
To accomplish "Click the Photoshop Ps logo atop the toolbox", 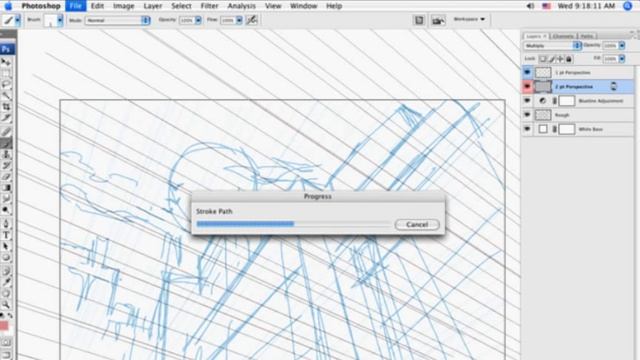I will (6, 49).
